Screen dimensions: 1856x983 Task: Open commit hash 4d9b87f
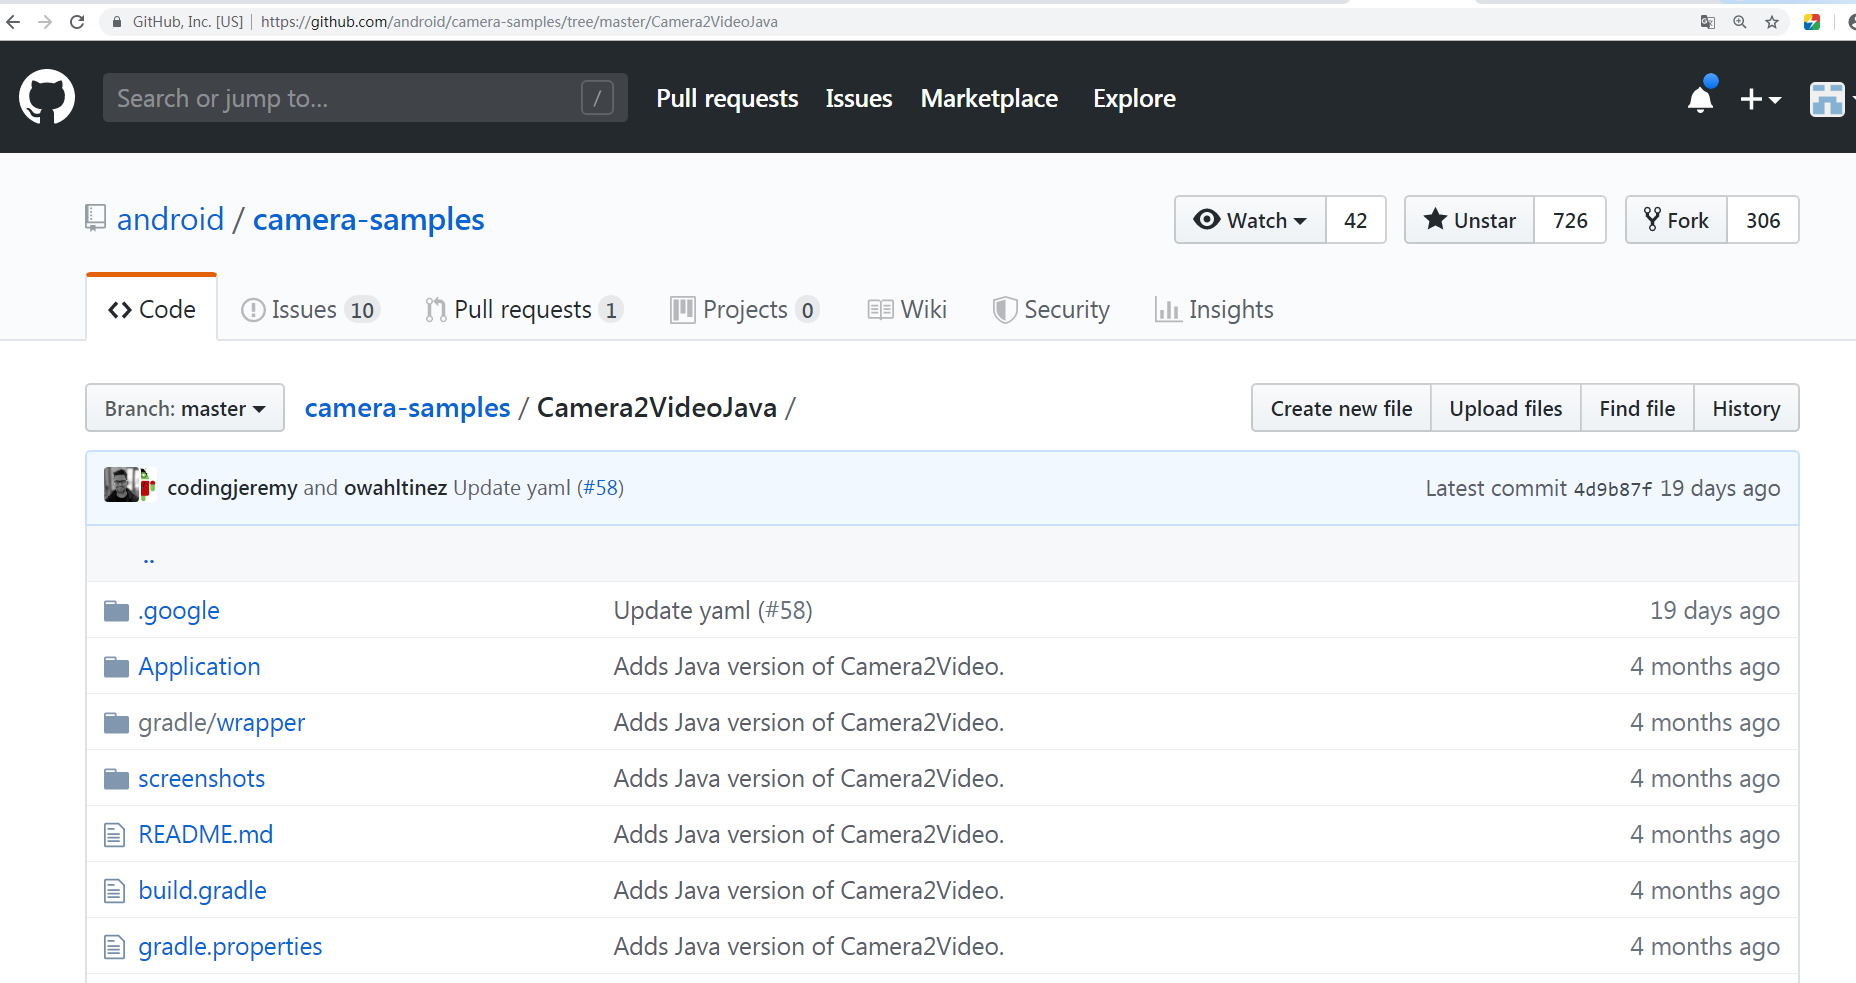click(1613, 489)
